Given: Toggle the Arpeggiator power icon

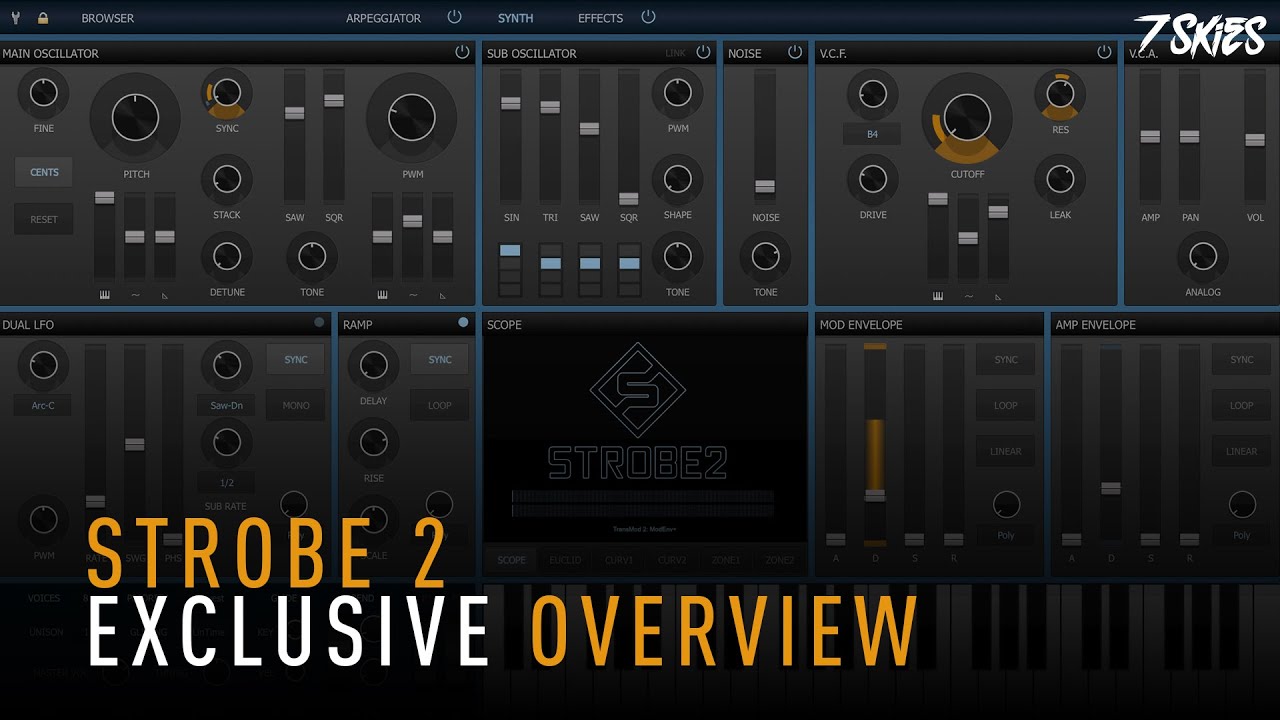Looking at the screenshot, I should coord(455,17).
